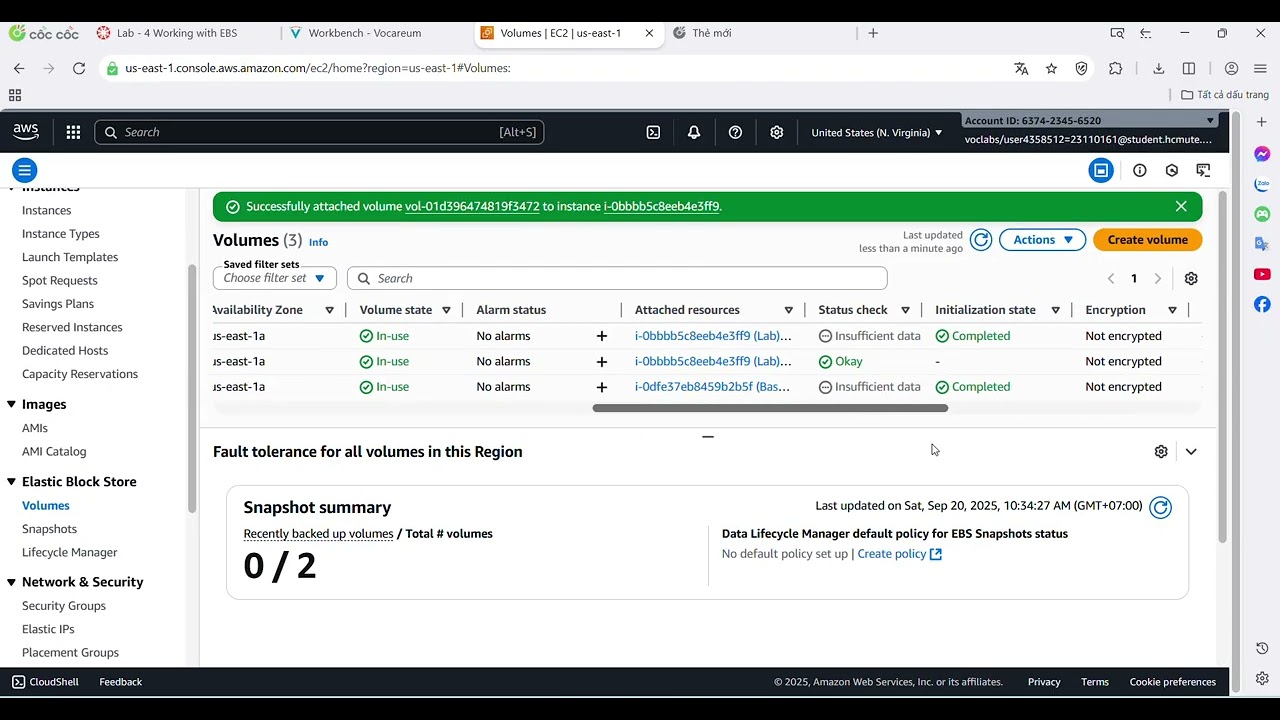Open Instances in the sidebar
The height and width of the screenshot is (720, 1280).
click(46, 210)
